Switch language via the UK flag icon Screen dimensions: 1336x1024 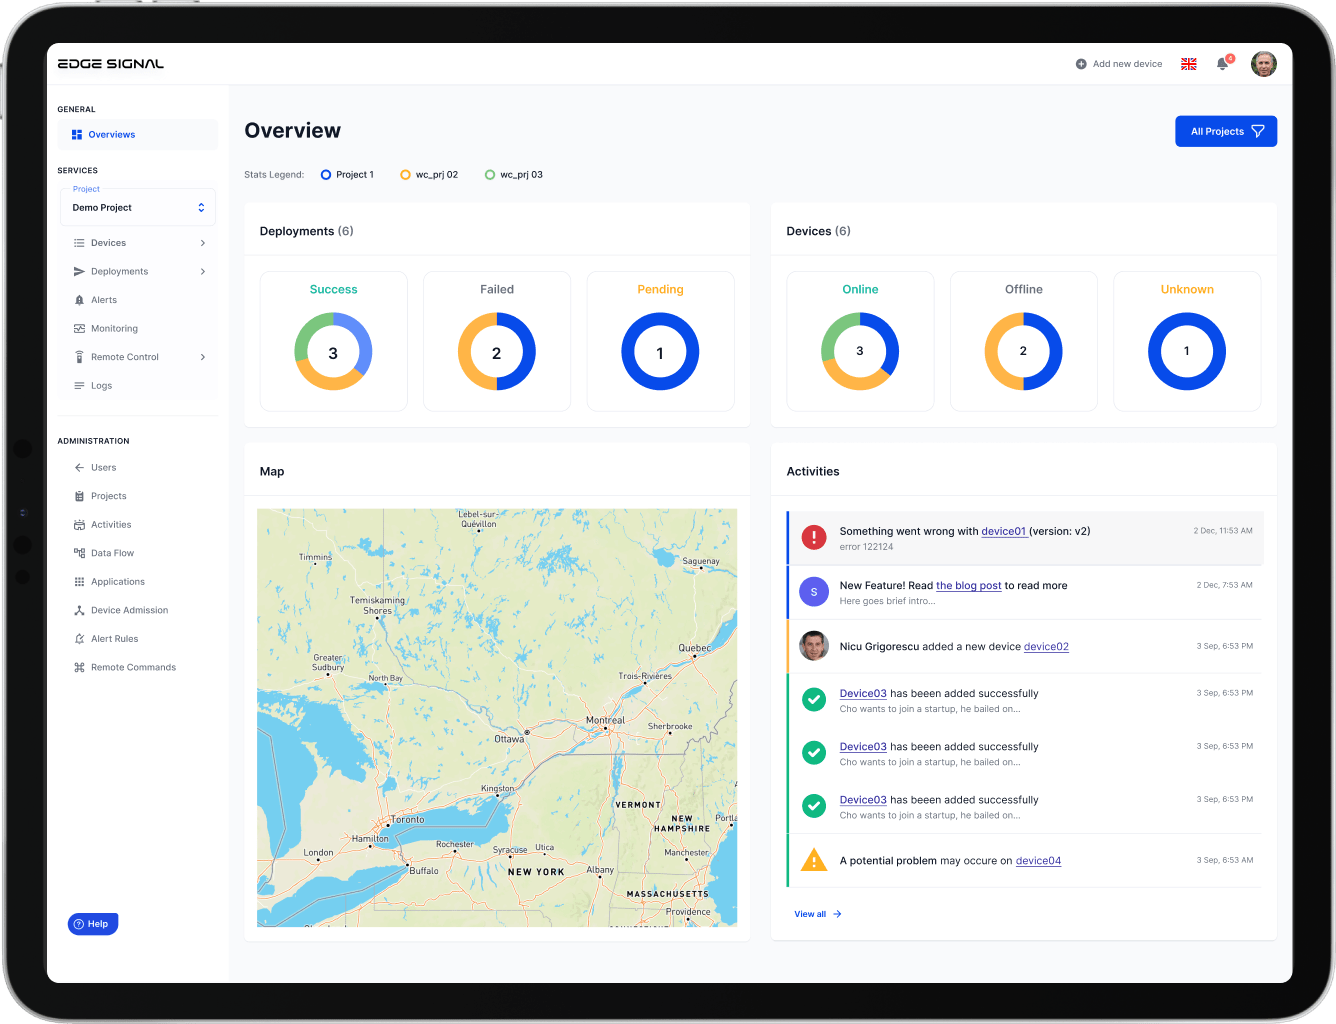click(1188, 63)
